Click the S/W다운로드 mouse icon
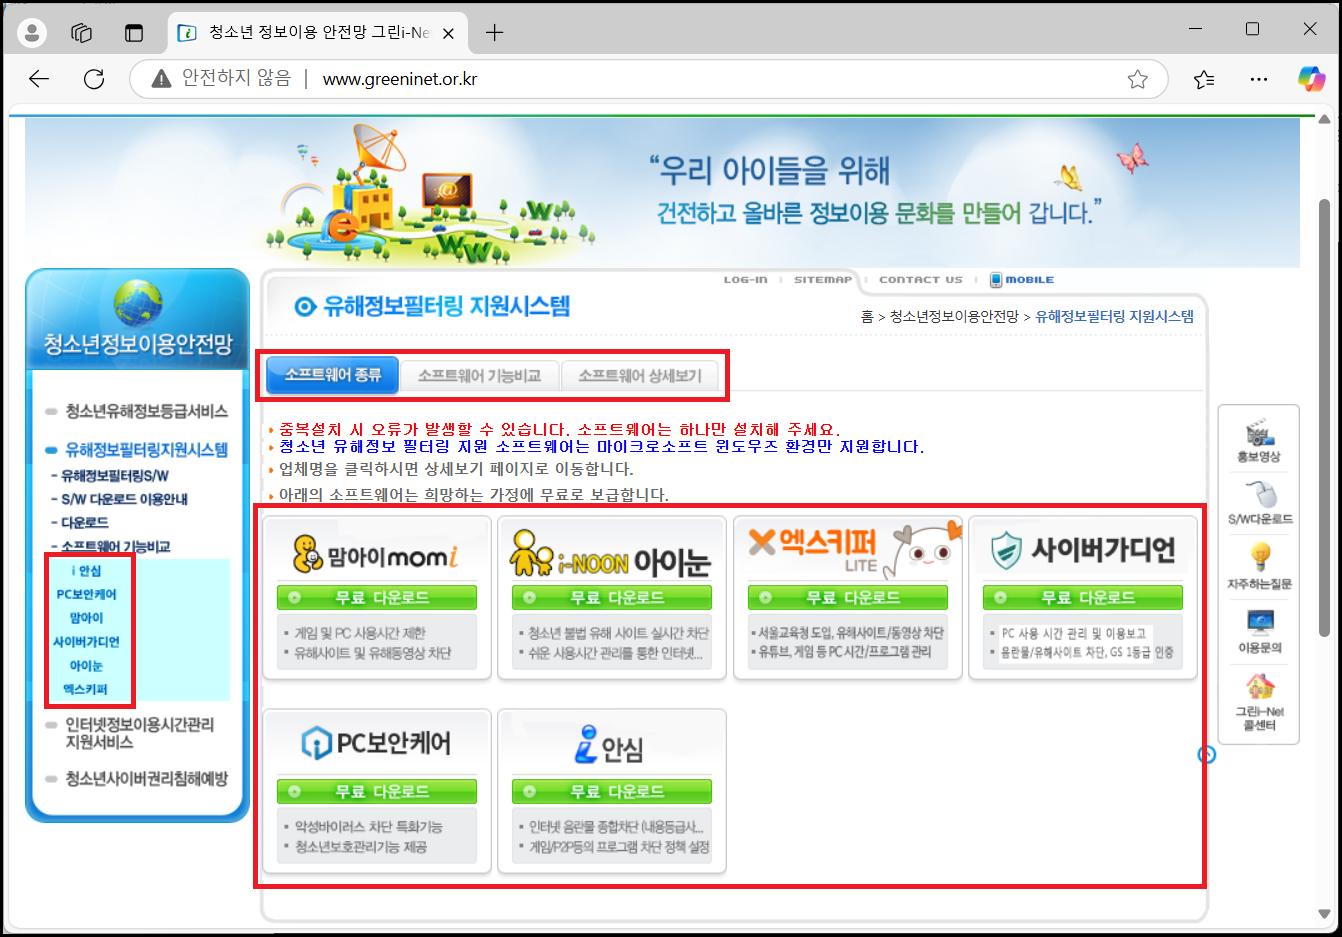 (1260, 502)
